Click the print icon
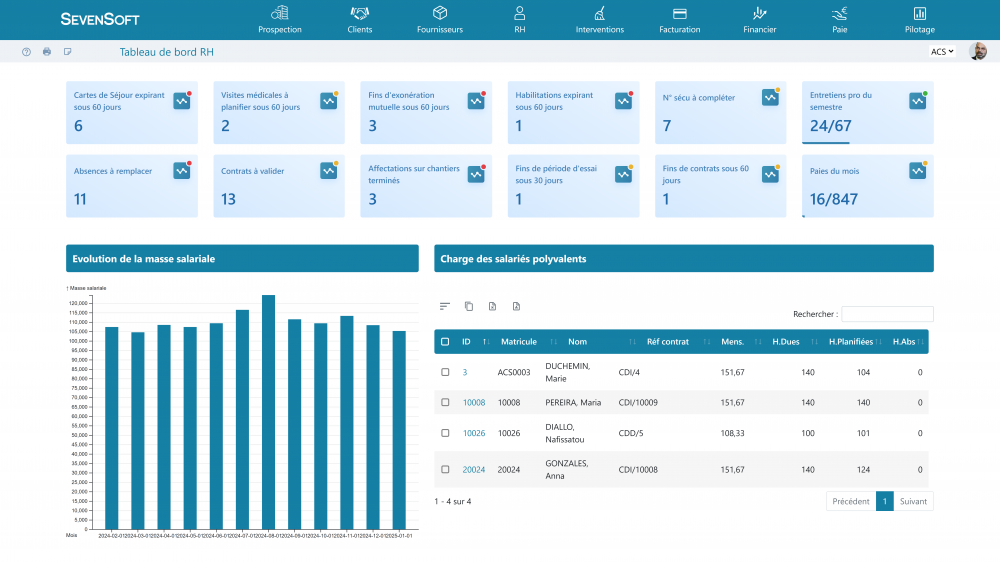Image resolution: width=1000 pixels, height=562 pixels. coord(47,52)
